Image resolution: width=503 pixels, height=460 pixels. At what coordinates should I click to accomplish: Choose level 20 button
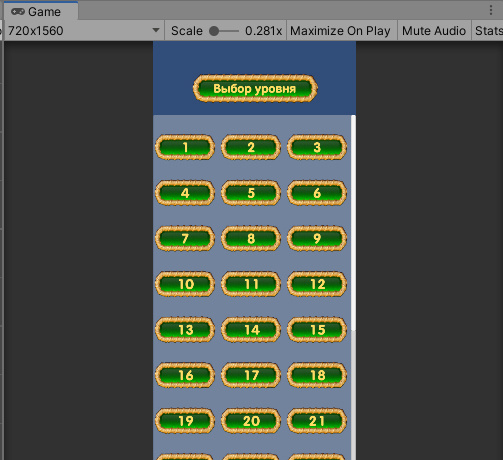pos(251,421)
